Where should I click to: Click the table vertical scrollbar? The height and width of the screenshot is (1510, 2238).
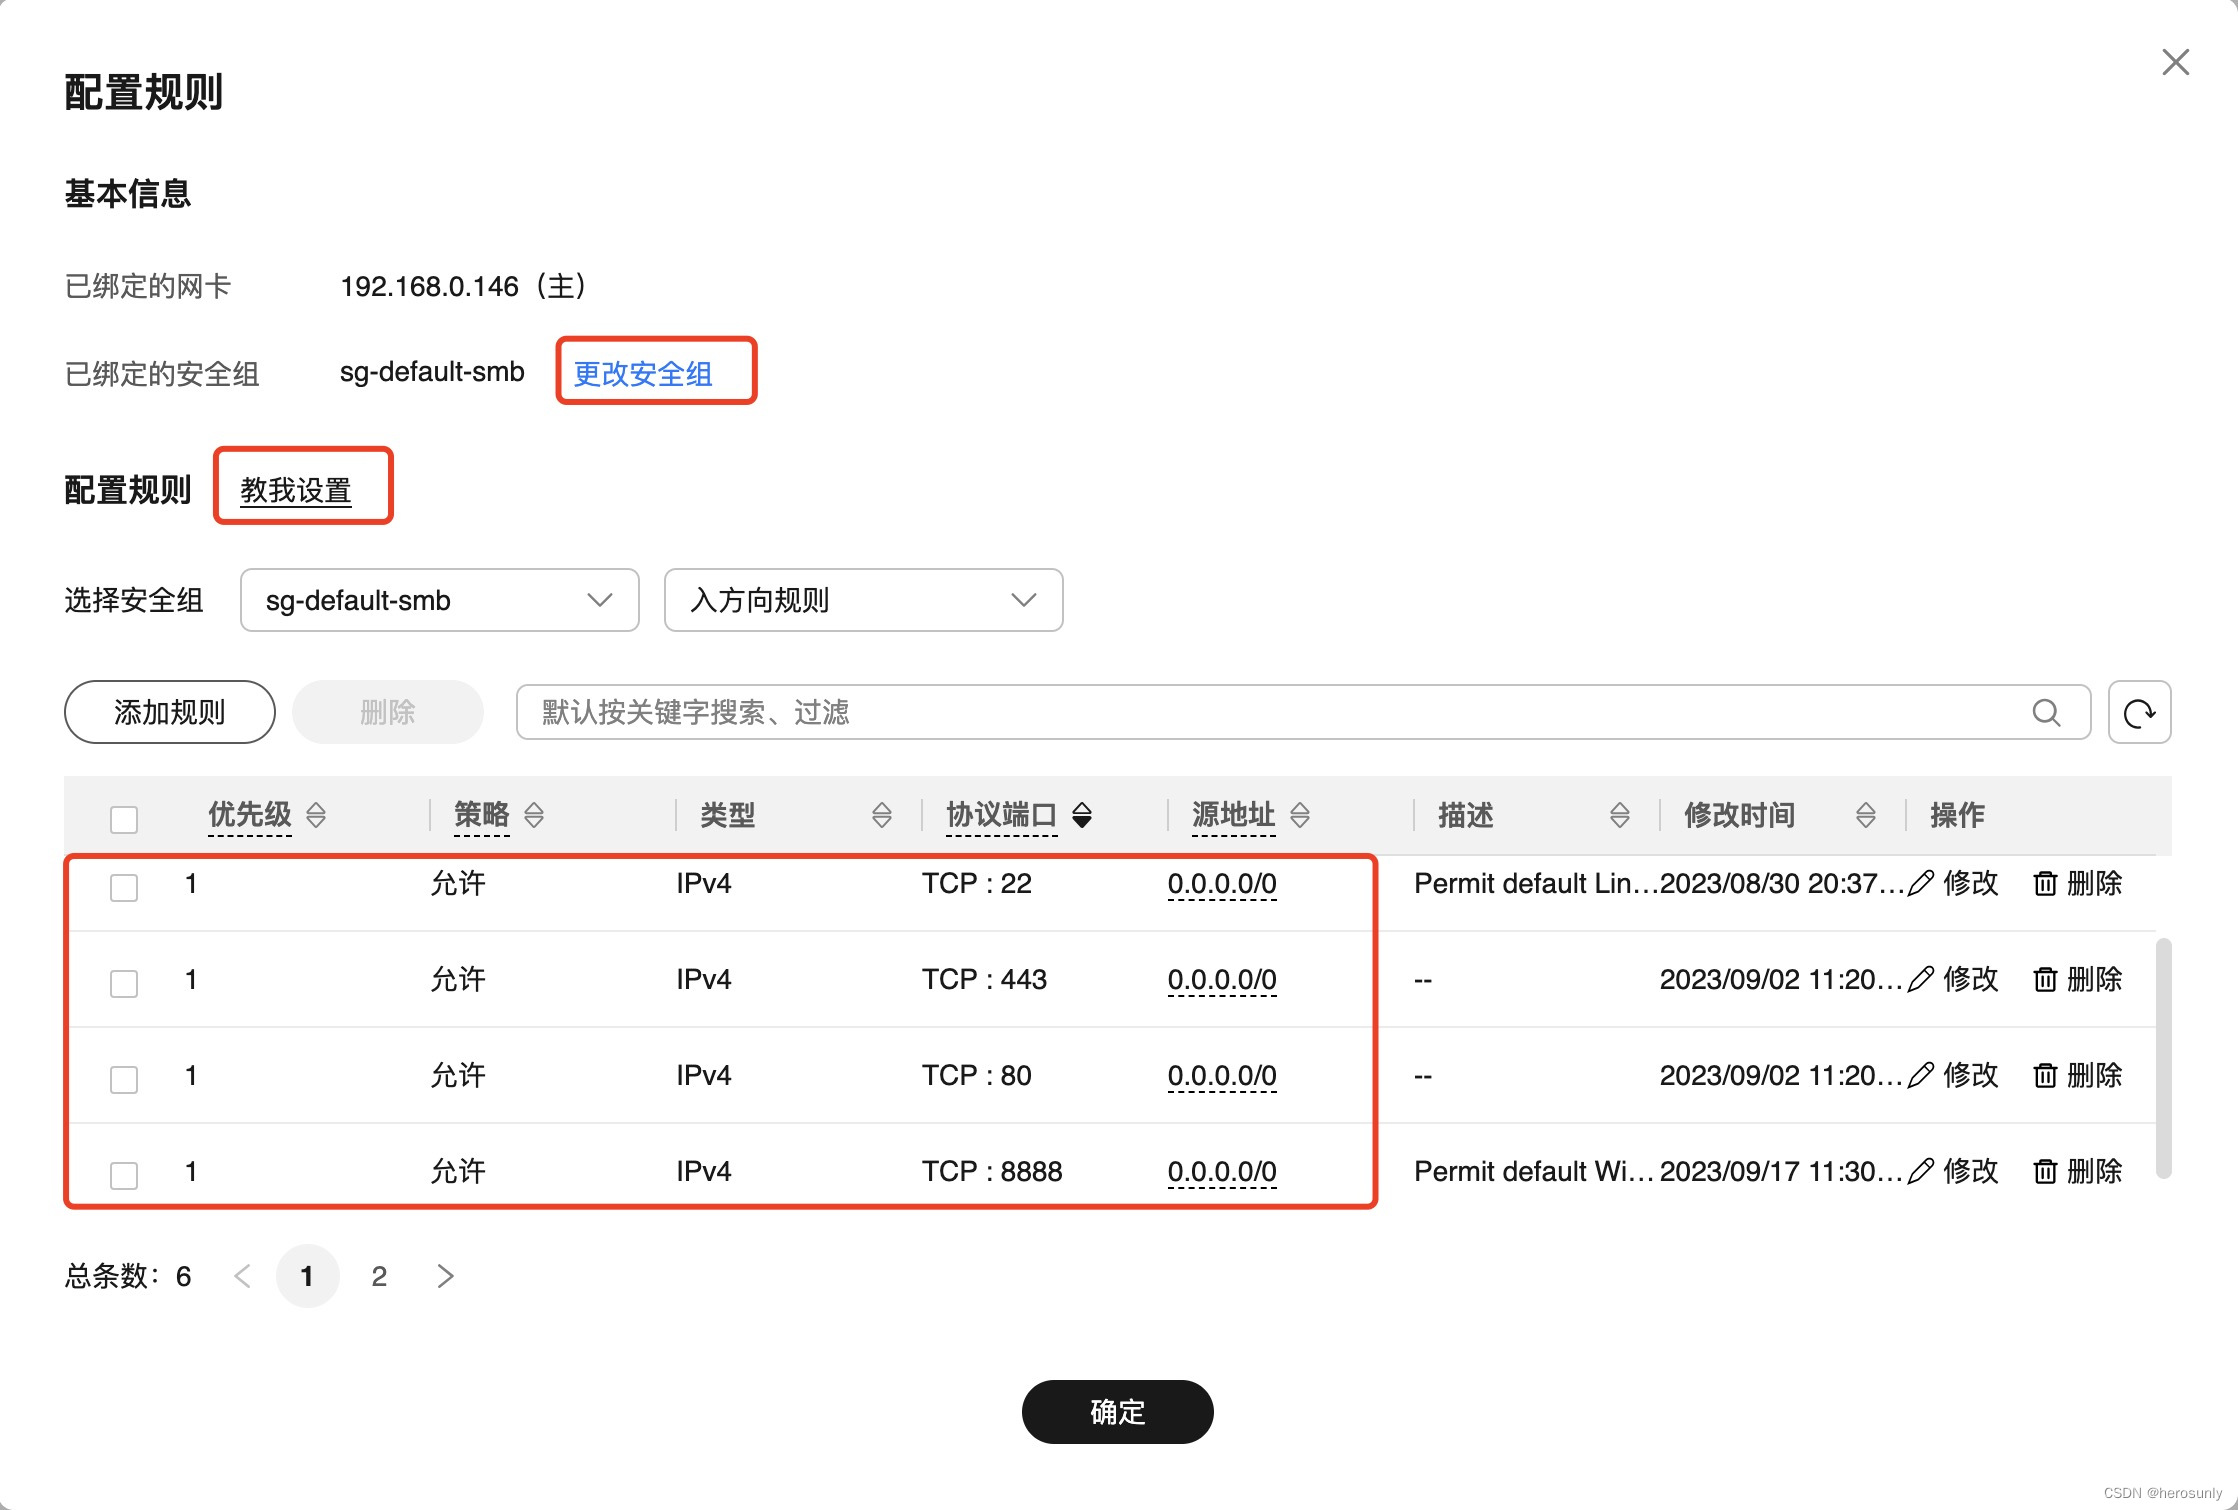(x=2164, y=1058)
